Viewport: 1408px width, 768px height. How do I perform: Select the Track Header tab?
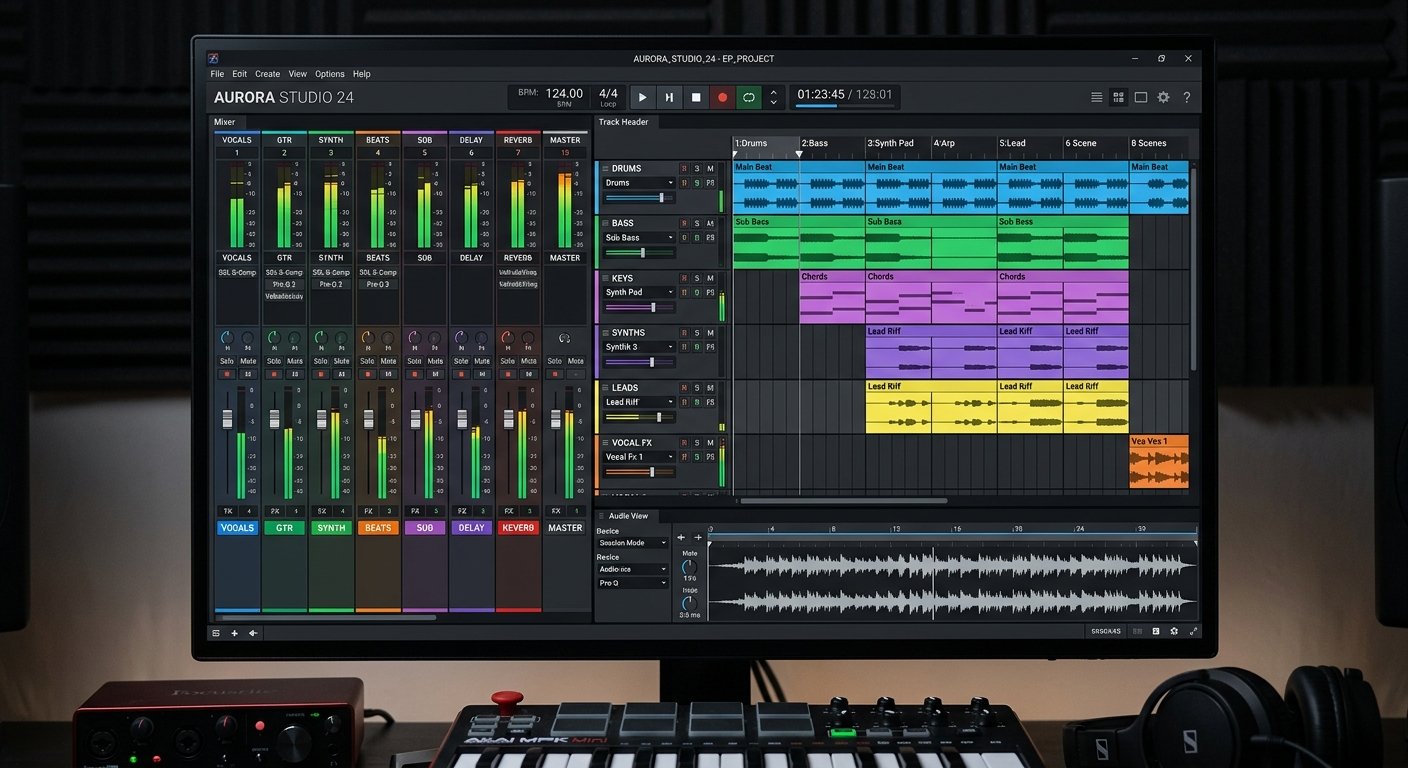(x=623, y=122)
